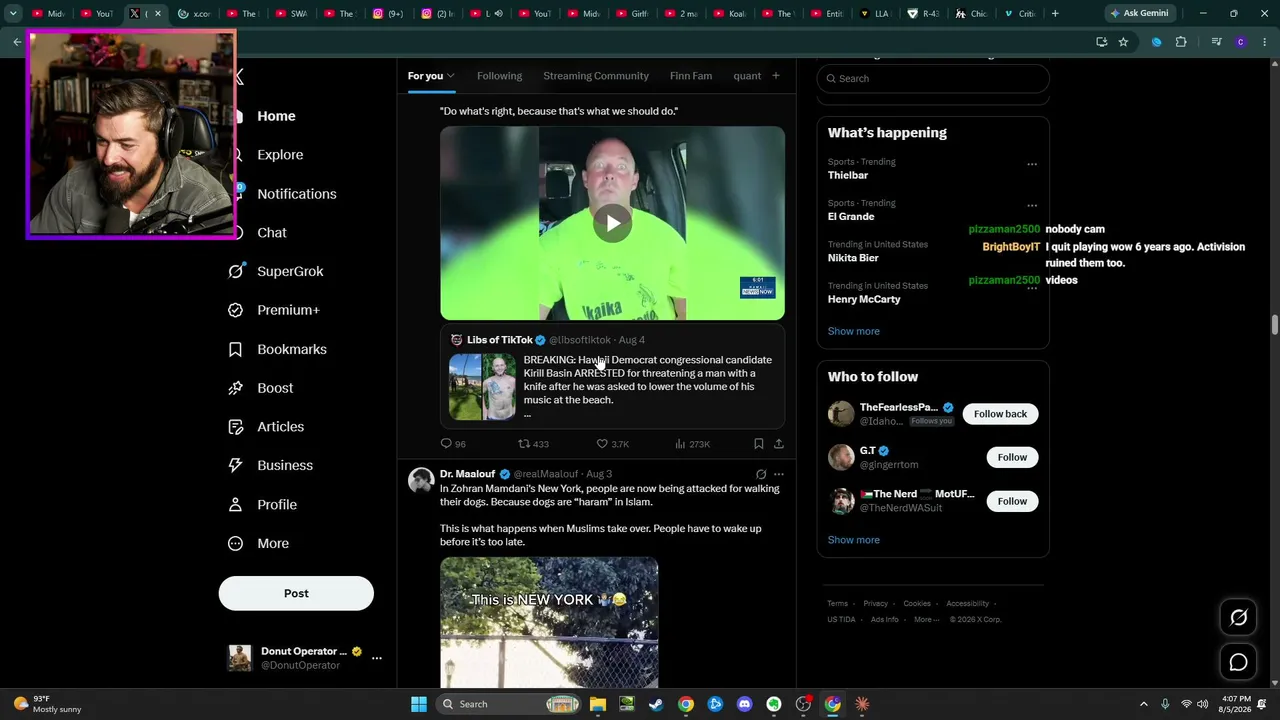This screenshot has height=720, width=1280.
Task: Open more options on Dr. Maalouf's post
Action: [779, 474]
